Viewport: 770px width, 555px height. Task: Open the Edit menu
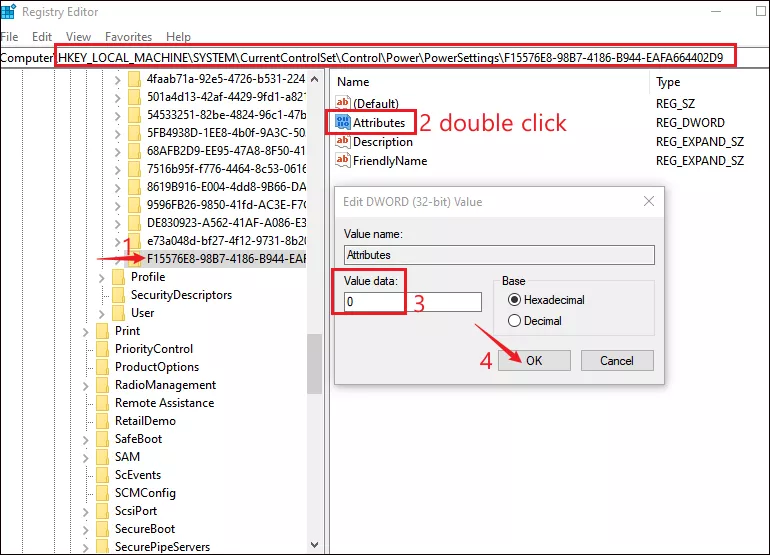[42, 37]
